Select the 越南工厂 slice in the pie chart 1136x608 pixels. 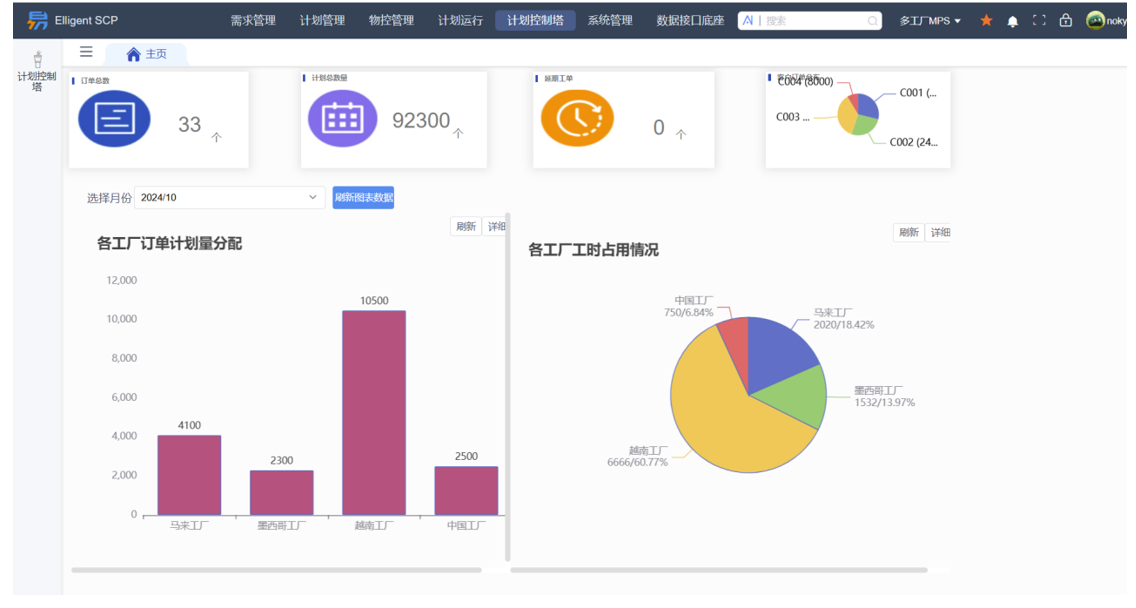[720, 420]
